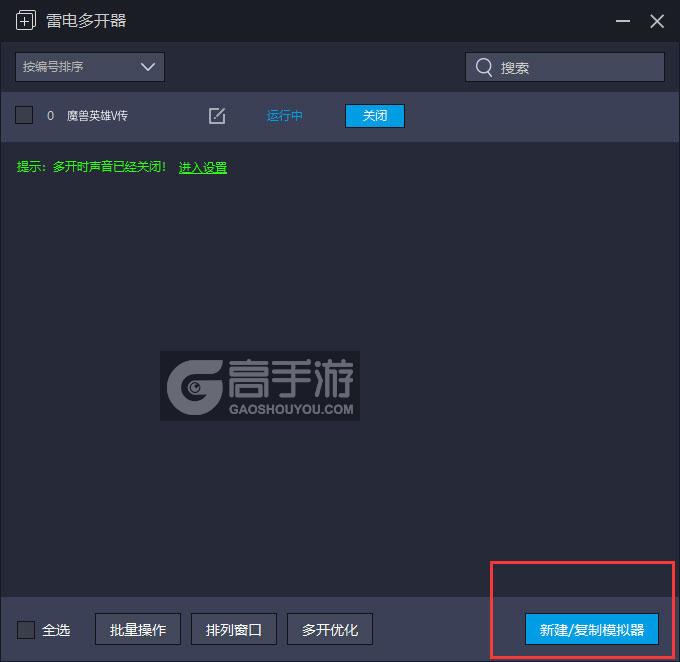The width and height of the screenshot is (680, 662).
Task: Click the 关闭 button for 魔兽英雄V传
Action: click(x=375, y=116)
